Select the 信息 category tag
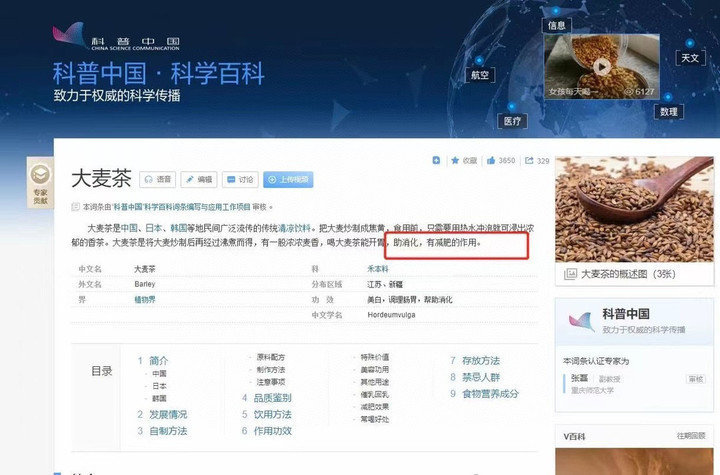 coord(557,25)
